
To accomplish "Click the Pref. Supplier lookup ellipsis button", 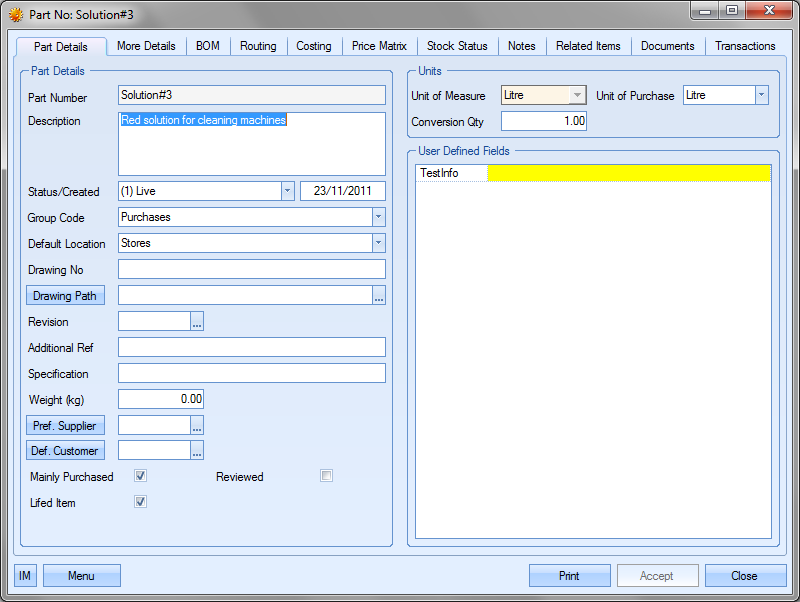I will click(x=197, y=426).
